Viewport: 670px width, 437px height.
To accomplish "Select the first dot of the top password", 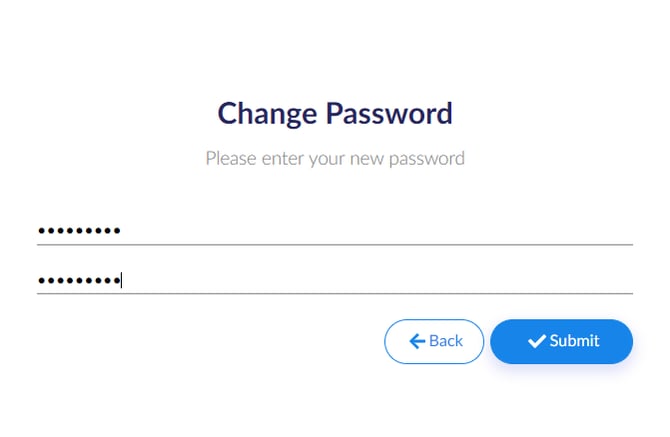I will point(42,231).
